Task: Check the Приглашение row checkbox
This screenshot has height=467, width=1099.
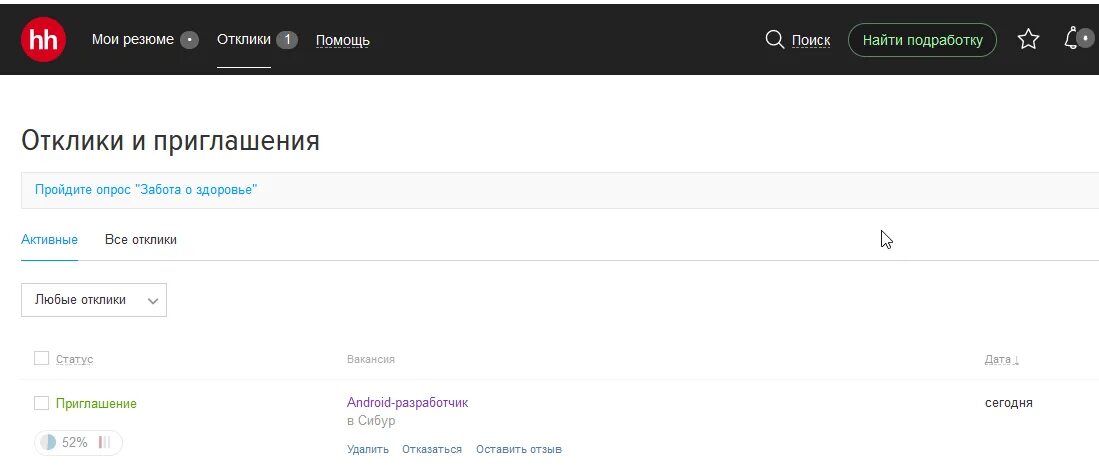Action: point(41,403)
